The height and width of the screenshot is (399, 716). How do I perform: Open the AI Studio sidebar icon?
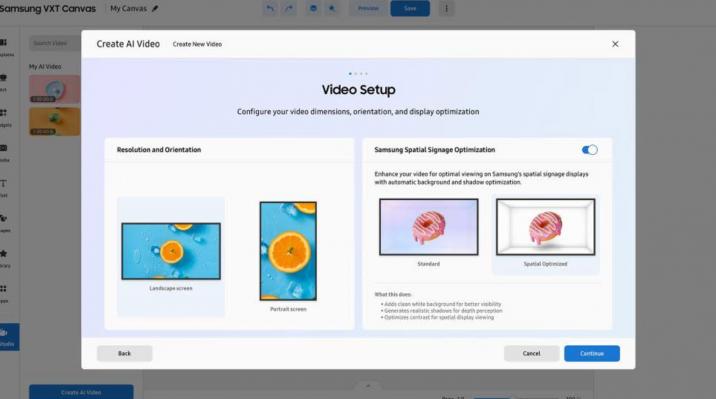(7, 337)
